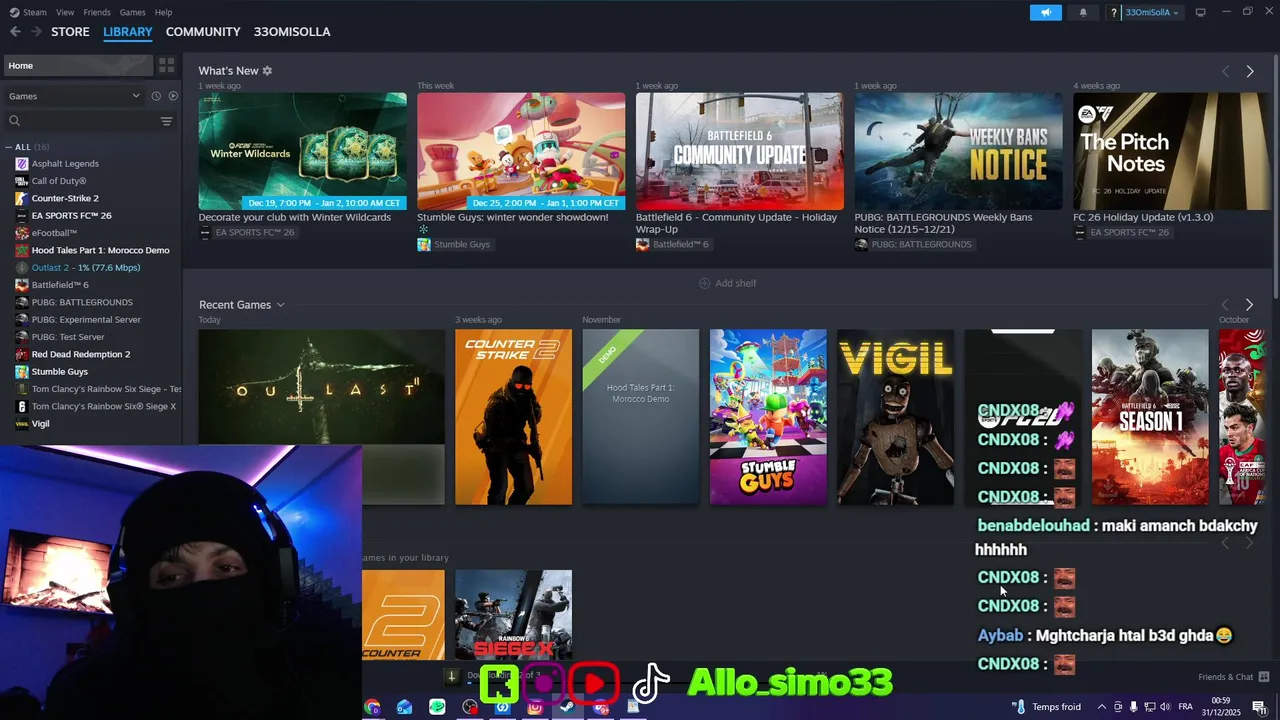1280x720 pixels.
Task: Open the announcements megaphone button
Action: tap(1045, 12)
